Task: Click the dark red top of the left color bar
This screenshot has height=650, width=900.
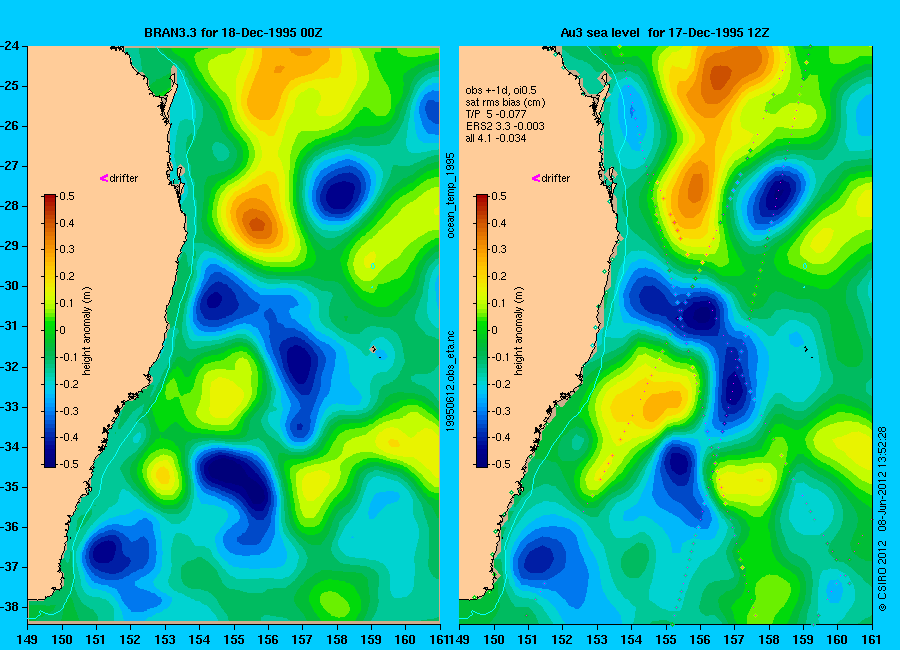Action: pyautogui.click(x=50, y=199)
